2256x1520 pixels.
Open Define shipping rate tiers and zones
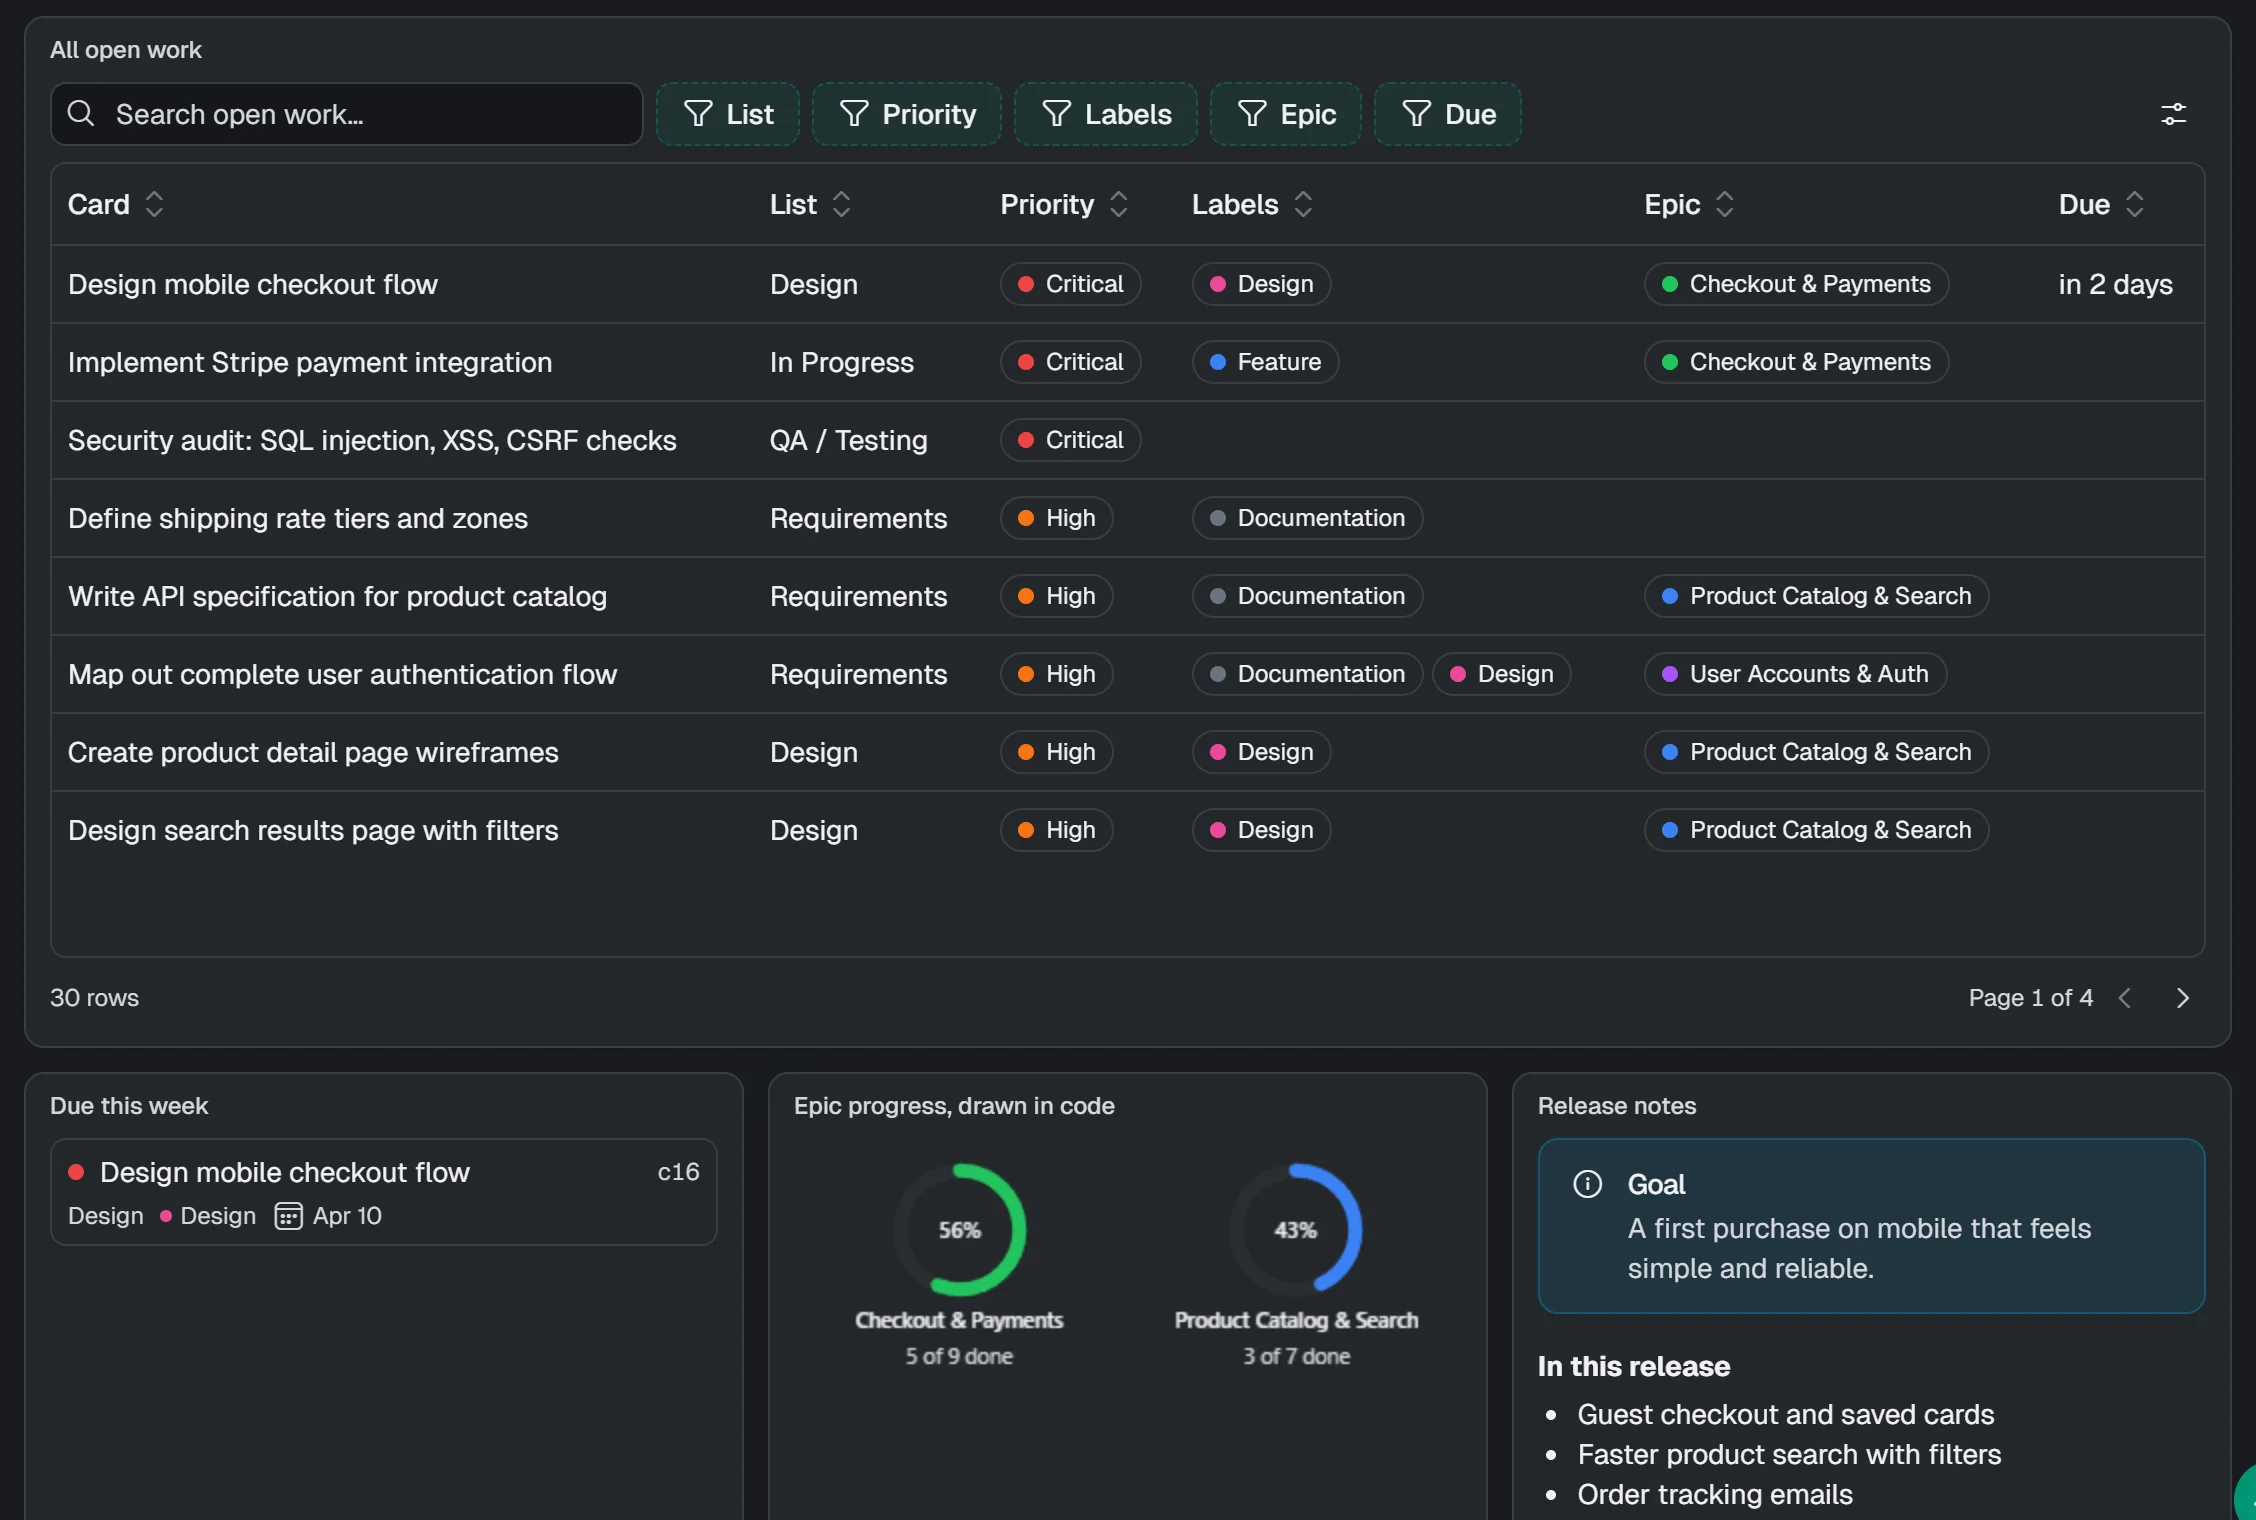(x=1128, y=518)
